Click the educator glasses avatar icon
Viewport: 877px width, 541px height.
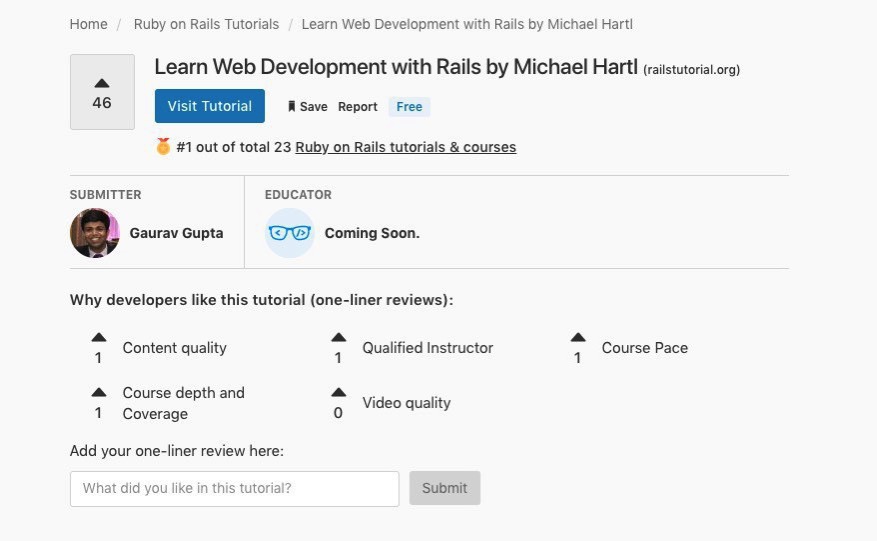[290, 233]
